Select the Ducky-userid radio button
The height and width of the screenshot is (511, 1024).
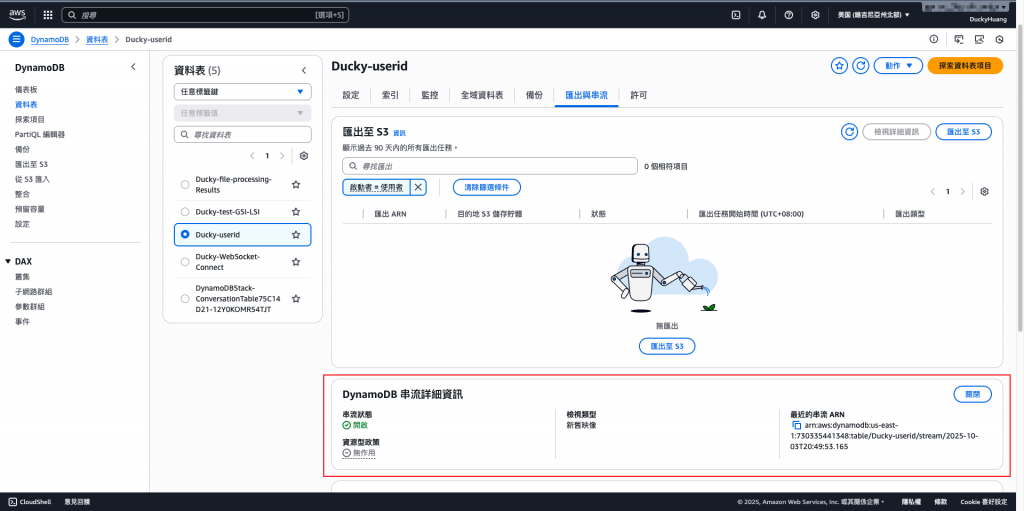[185, 234]
